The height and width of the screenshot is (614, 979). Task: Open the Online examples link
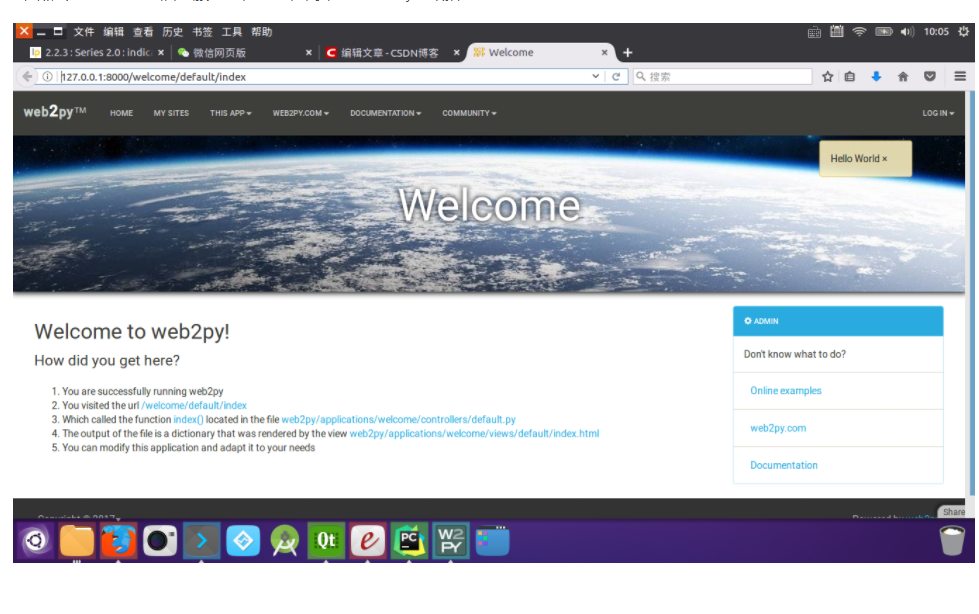click(785, 390)
